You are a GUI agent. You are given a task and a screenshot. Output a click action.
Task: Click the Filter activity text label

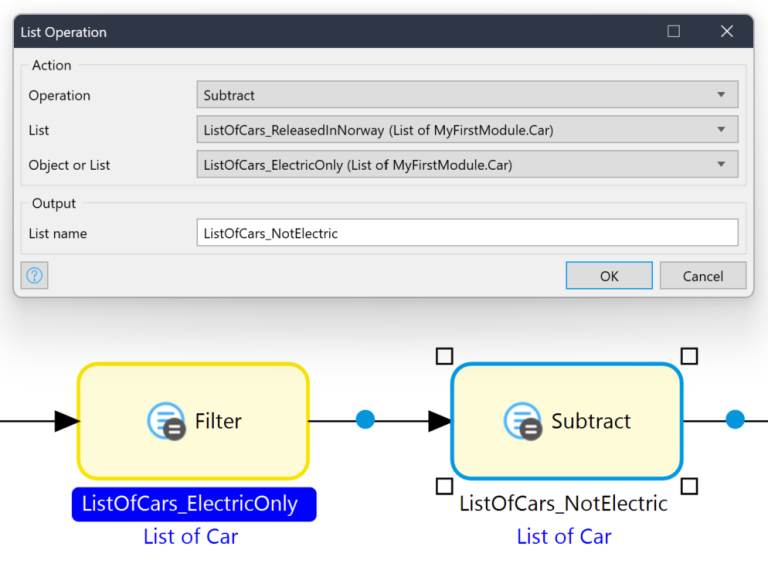[218, 421]
